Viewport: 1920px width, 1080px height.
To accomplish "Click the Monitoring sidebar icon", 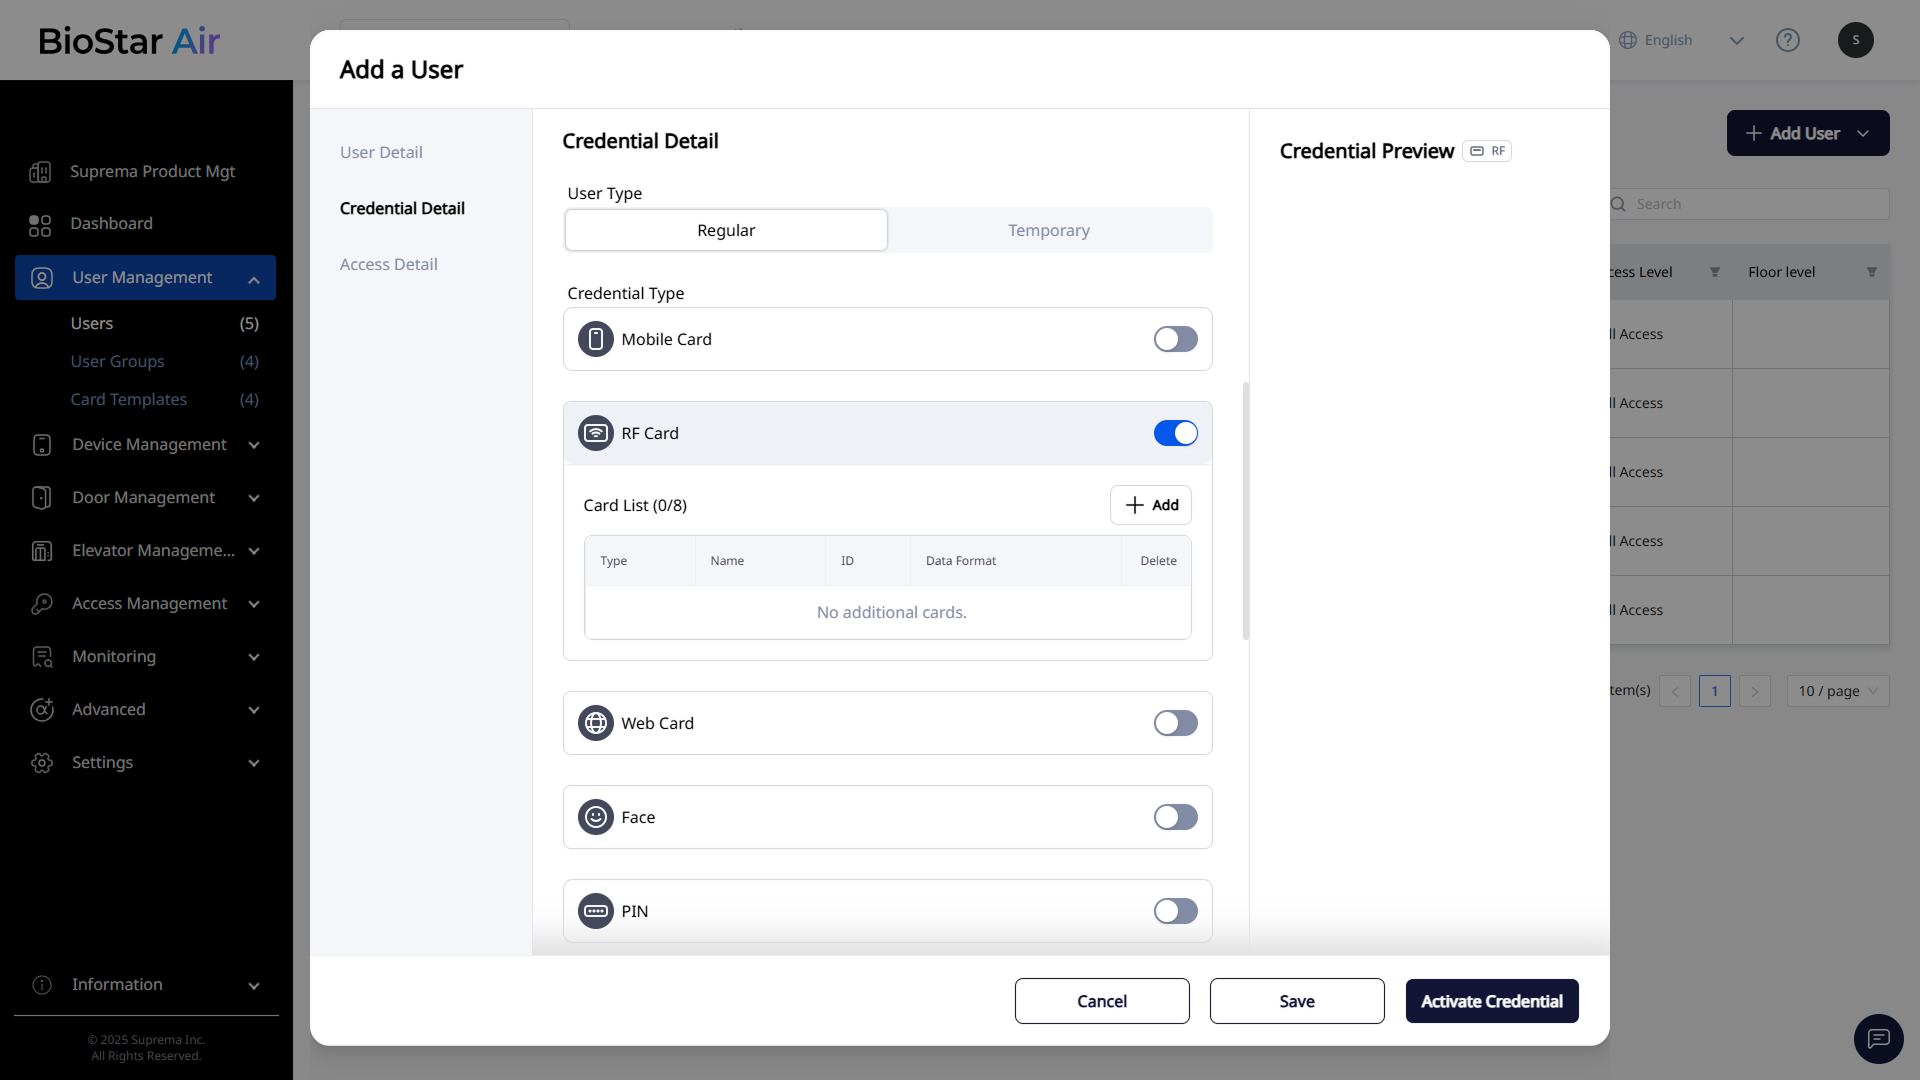I will point(42,657).
